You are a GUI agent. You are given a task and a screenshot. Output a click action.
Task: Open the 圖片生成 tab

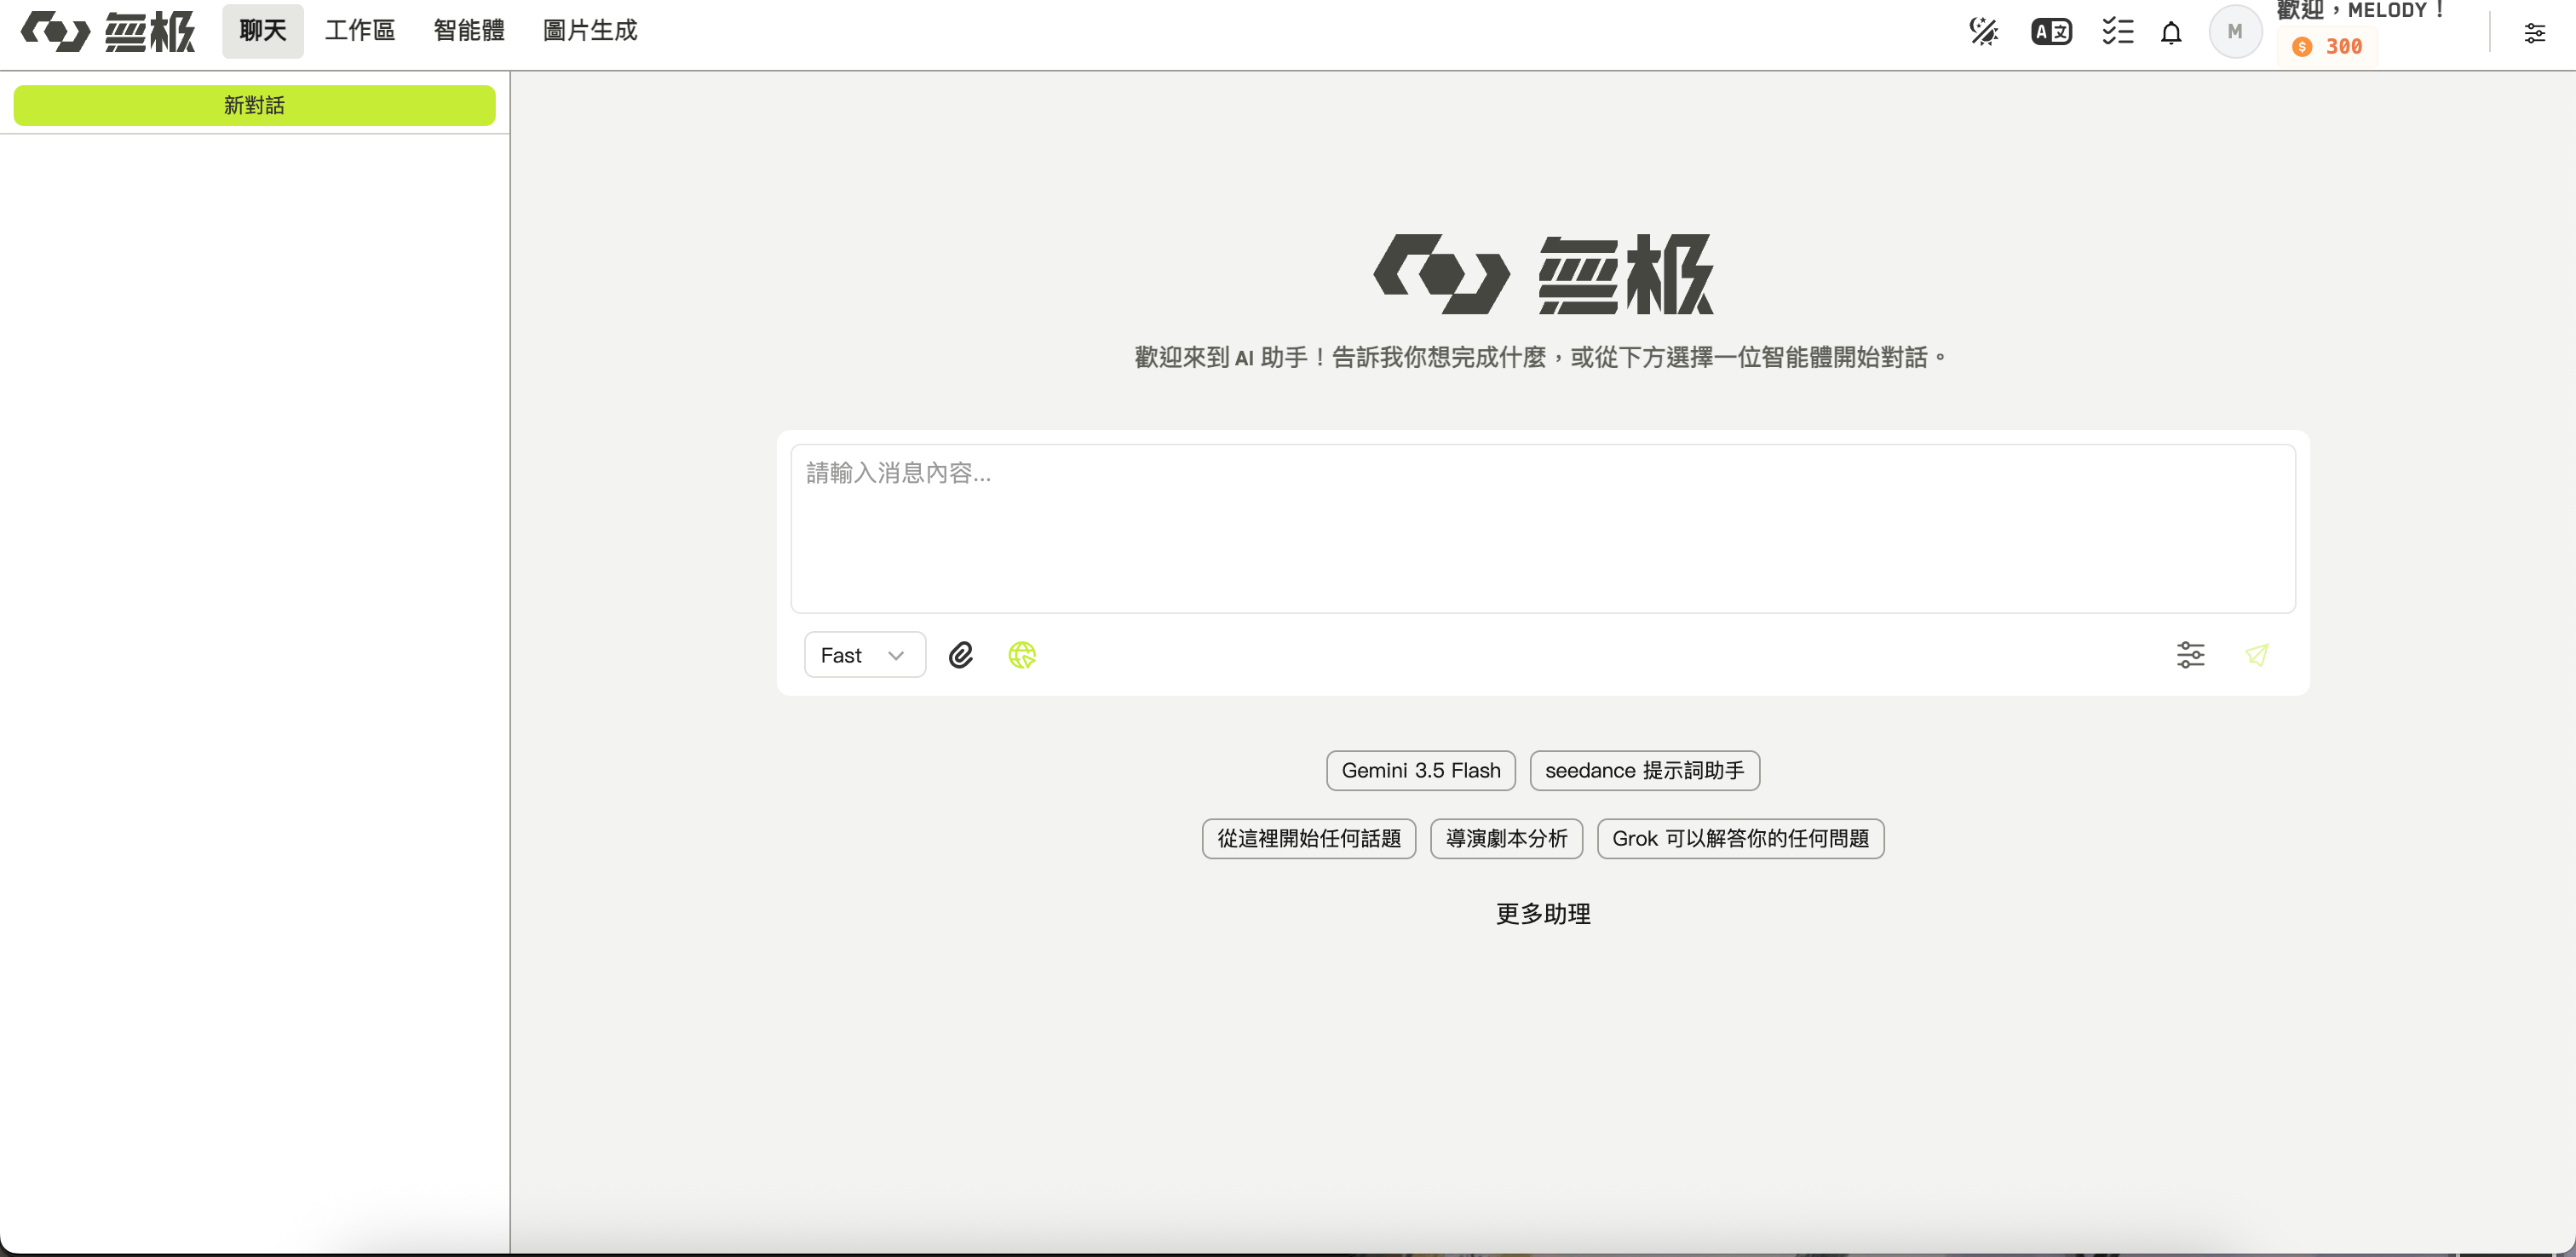pyautogui.click(x=590, y=31)
